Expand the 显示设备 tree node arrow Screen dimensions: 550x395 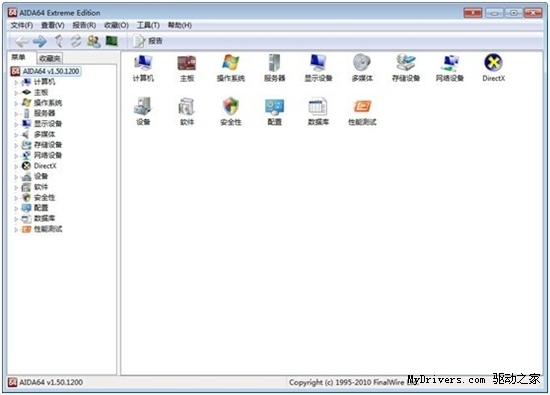click(x=16, y=124)
